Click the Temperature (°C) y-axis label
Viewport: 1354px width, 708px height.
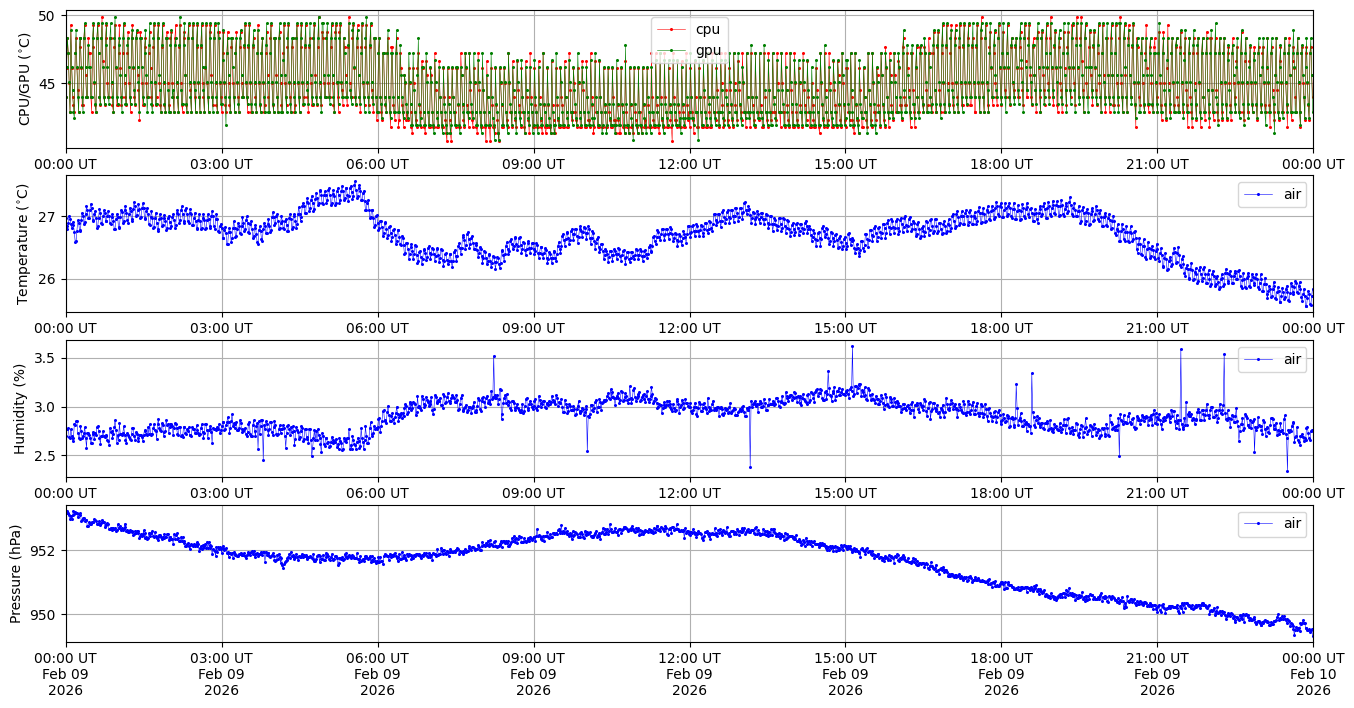tap(24, 244)
